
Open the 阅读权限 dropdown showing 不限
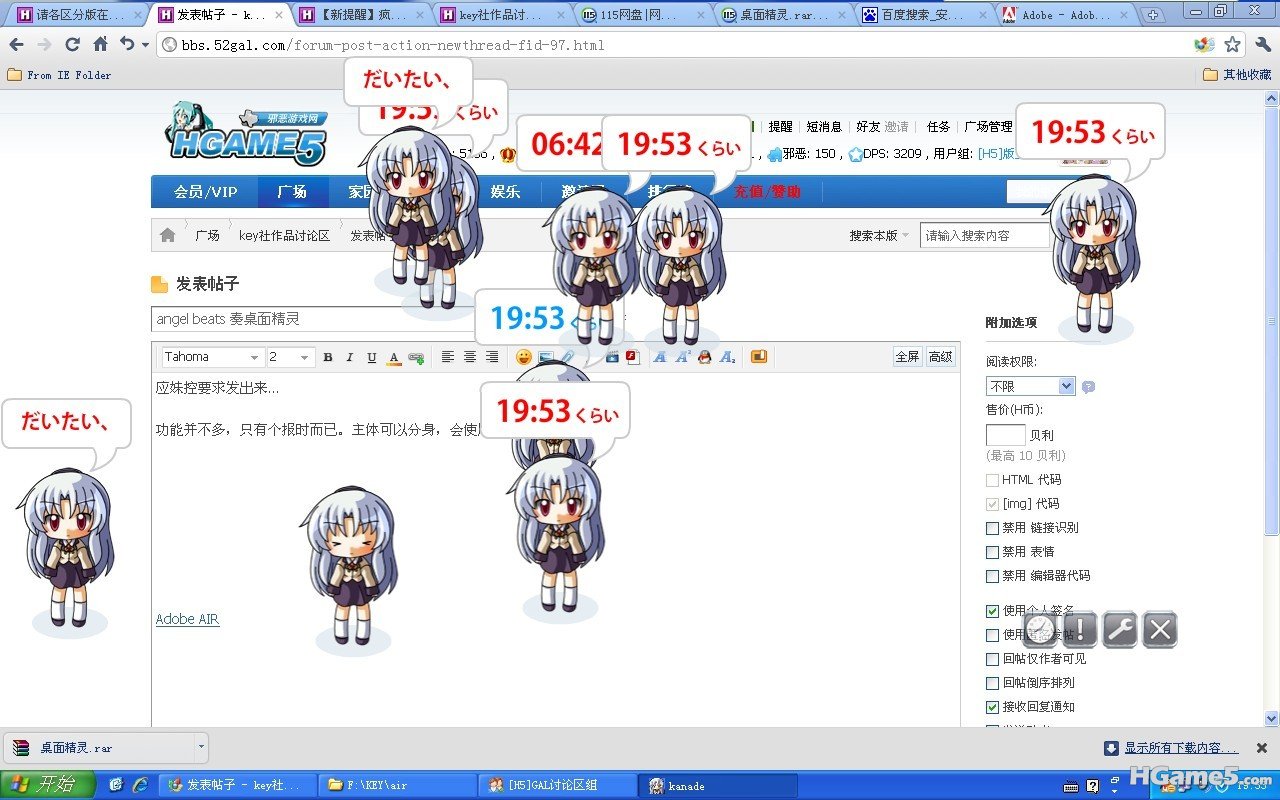[1030, 386]
